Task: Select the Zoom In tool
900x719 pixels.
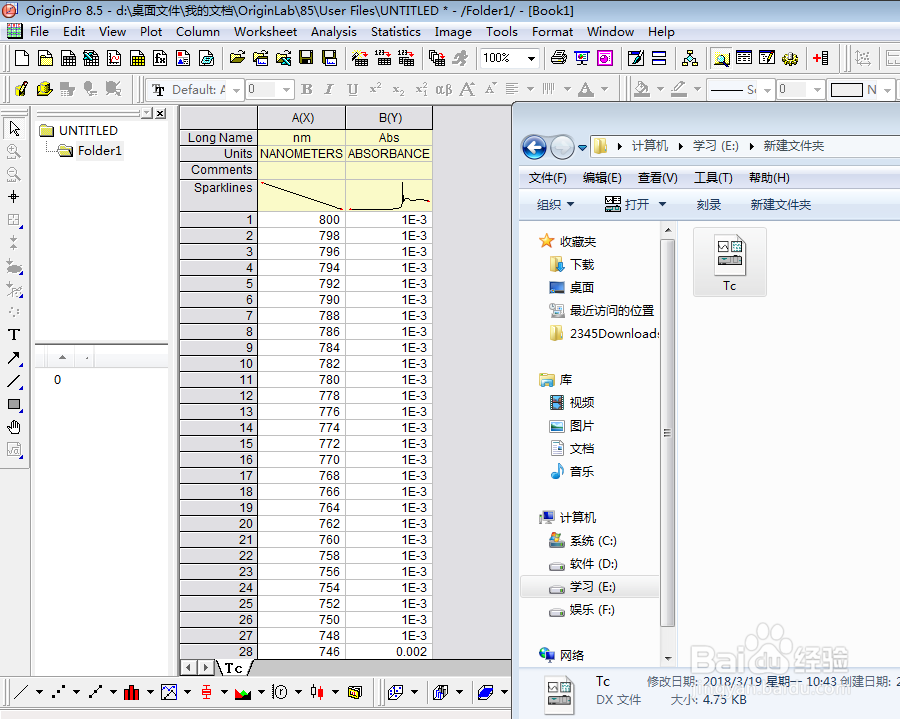Action: 14,151
